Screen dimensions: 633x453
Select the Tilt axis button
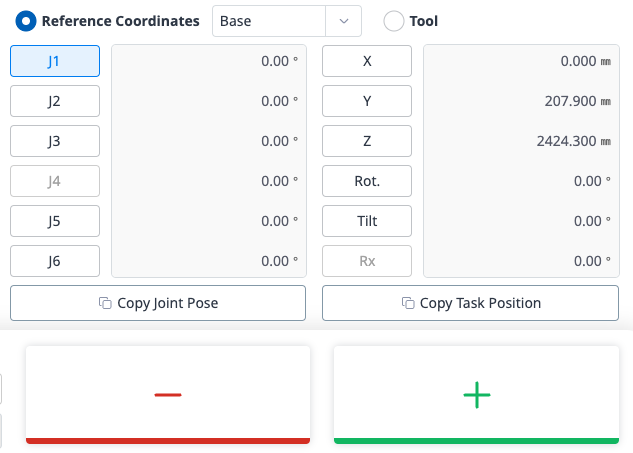[x=367, y=221]
